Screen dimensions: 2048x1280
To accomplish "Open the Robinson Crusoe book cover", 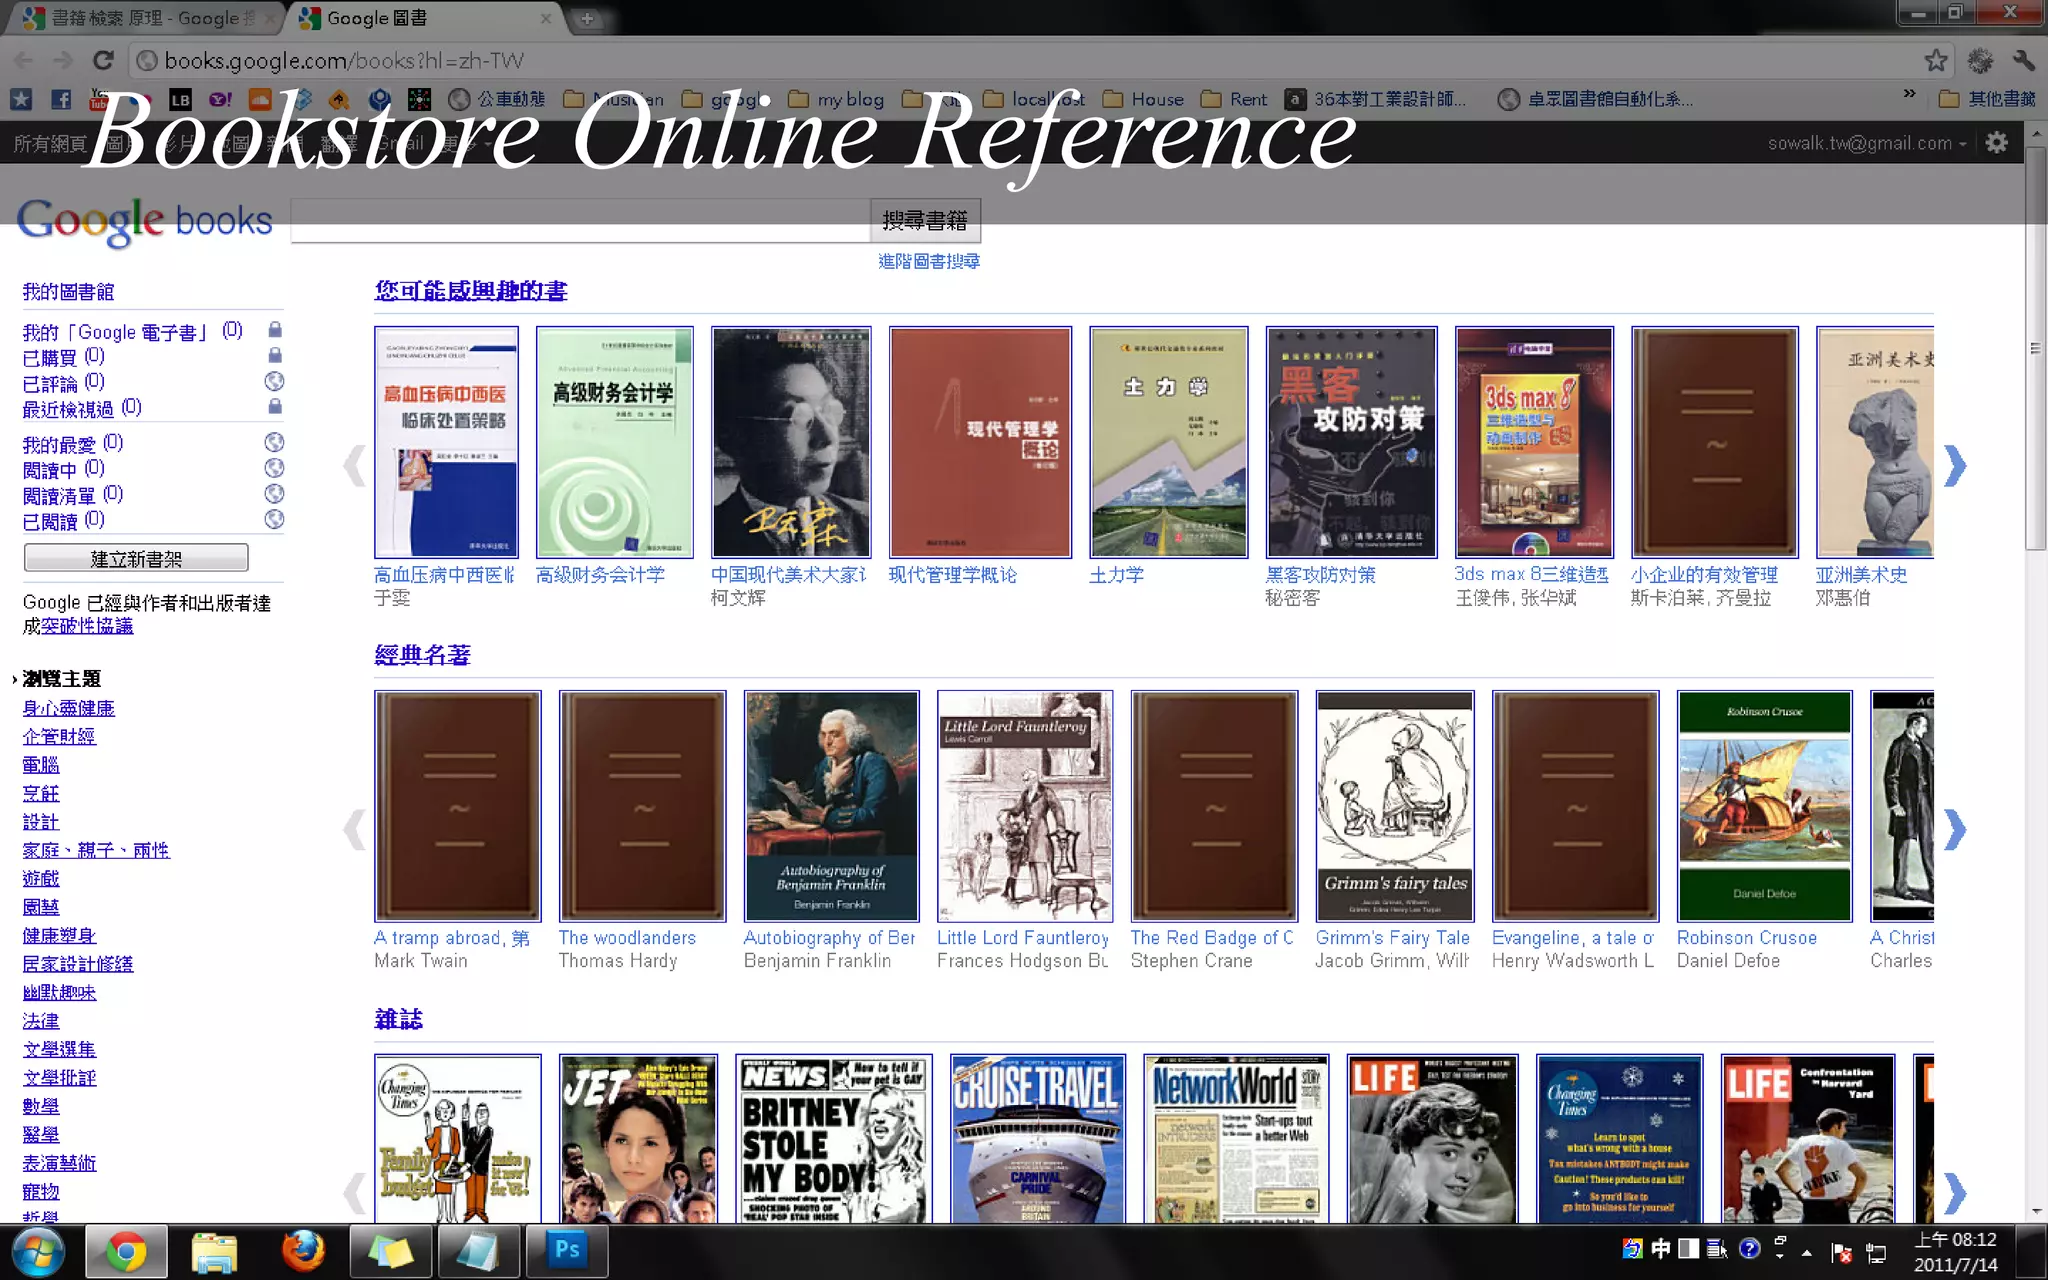I will coord(1764,806).
